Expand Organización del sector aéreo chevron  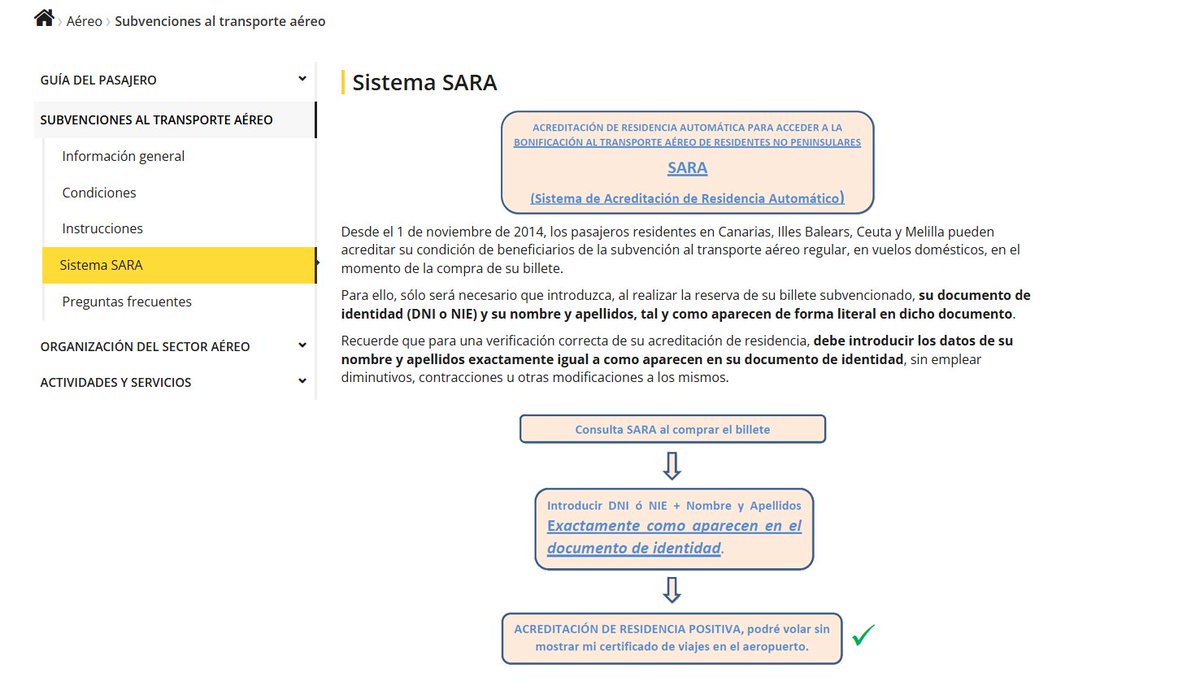coord(302,346)
